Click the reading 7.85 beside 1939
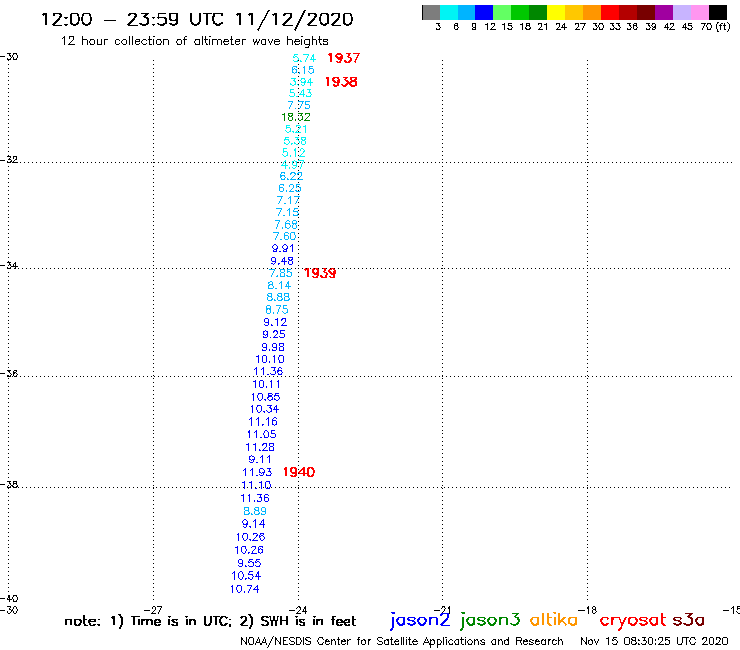Screen dimensions: 740x650 (281, 273)
